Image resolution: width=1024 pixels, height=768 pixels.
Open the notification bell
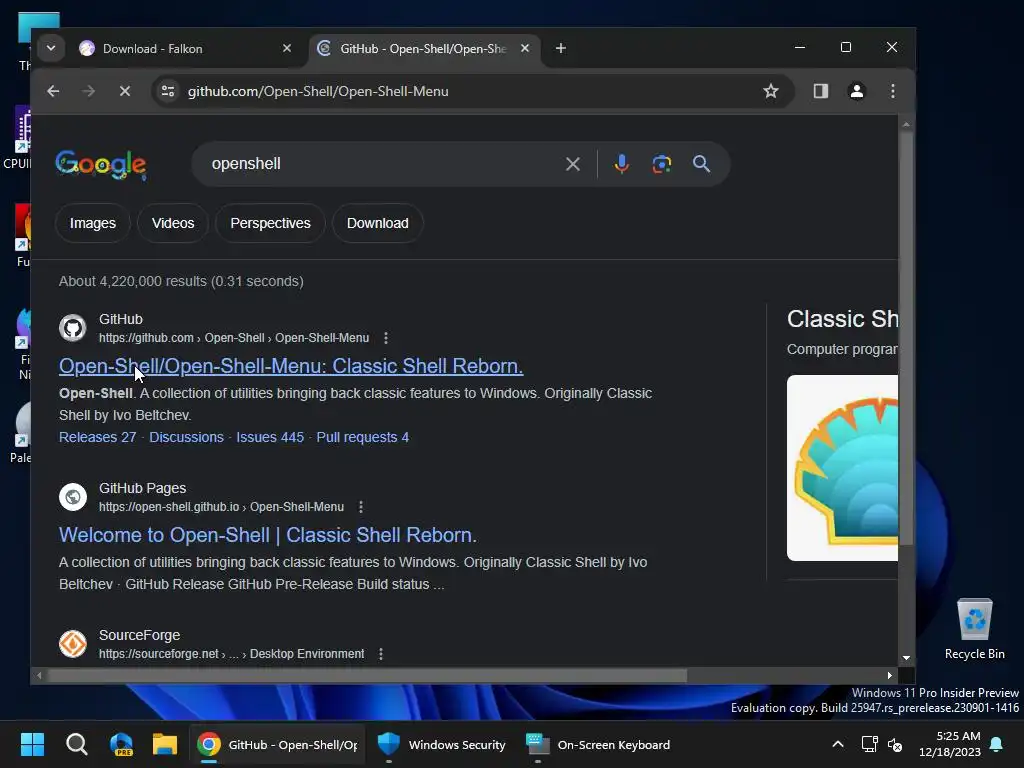(997, 744)
